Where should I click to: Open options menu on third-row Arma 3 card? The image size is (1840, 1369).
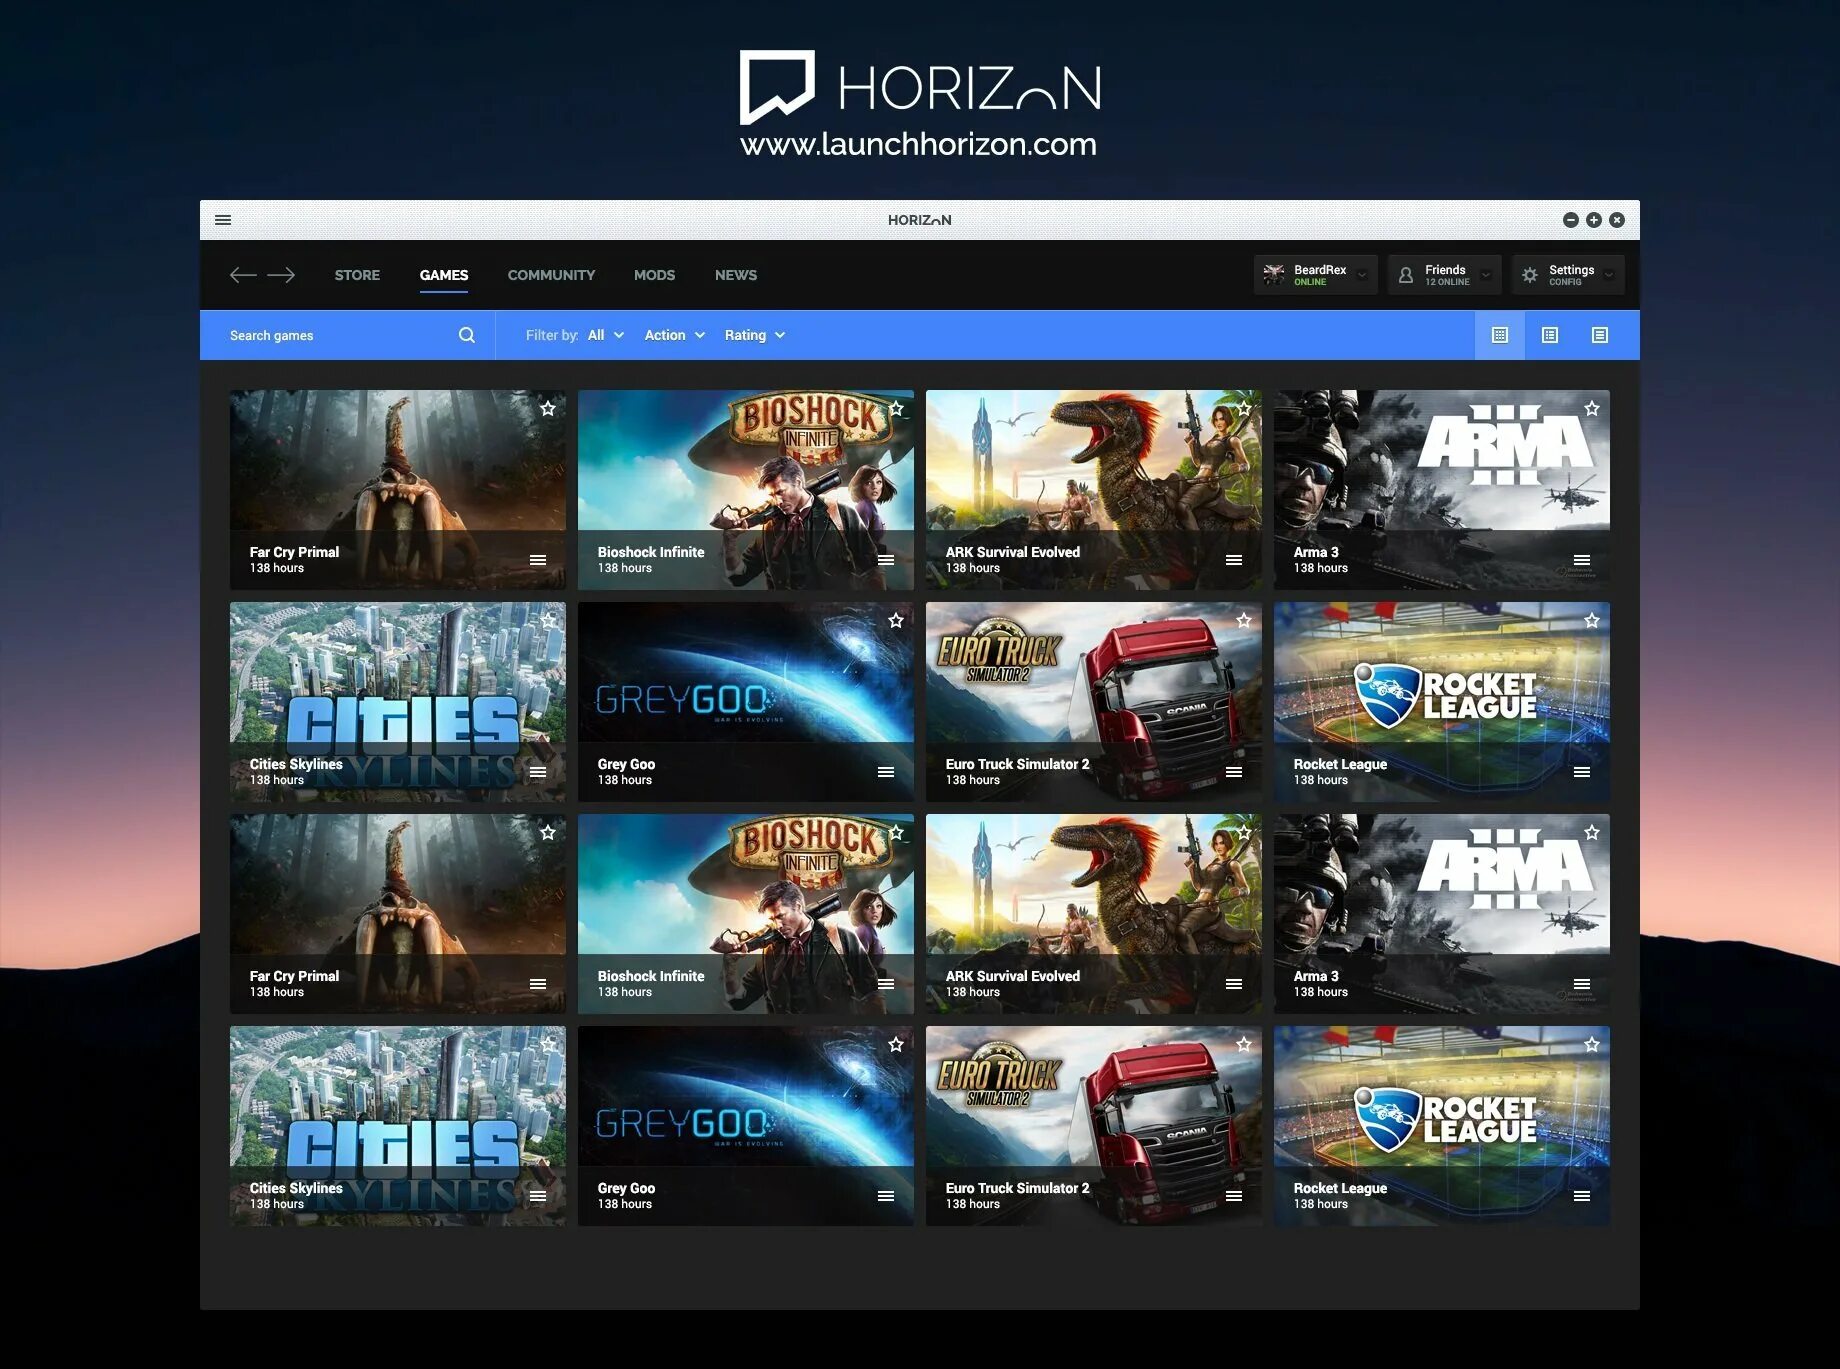[1582, 984]
